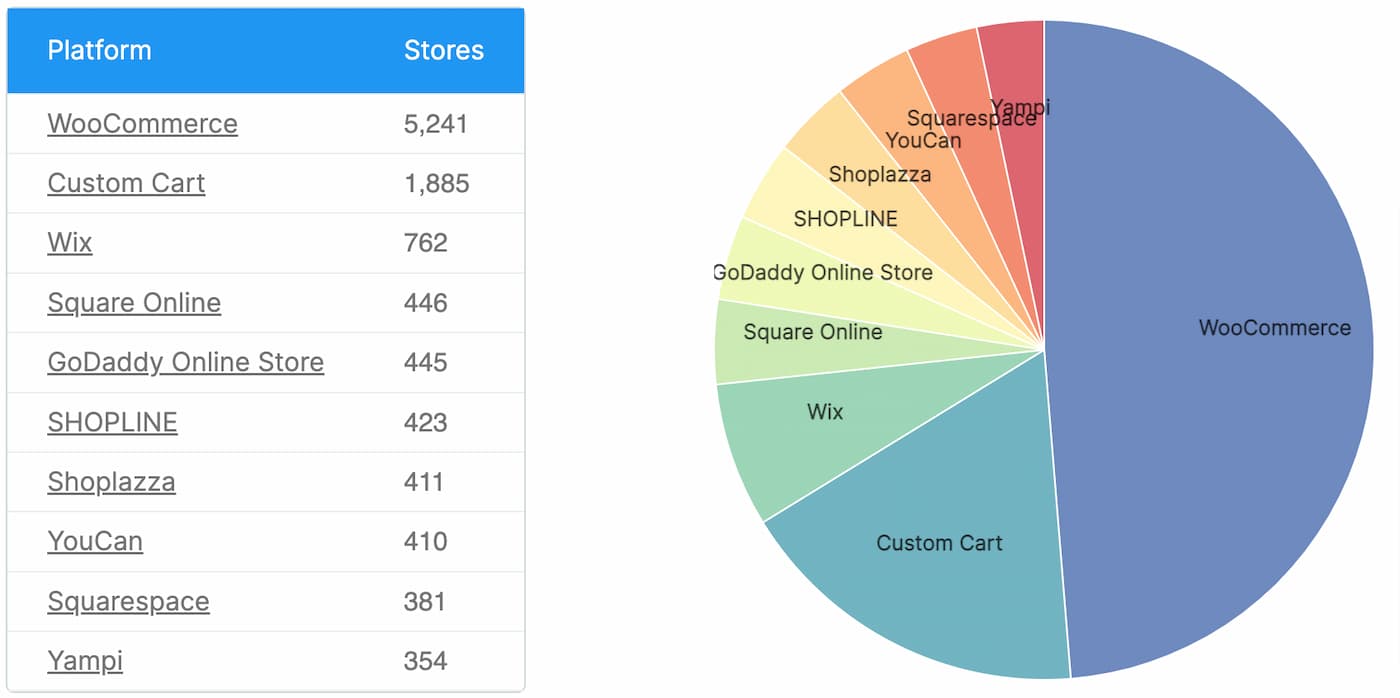Image resolution: width=1400 pixels, height=698 pixels.
Task: Click the Shoplazza label on the chart
Action: [x=879, y=174]
